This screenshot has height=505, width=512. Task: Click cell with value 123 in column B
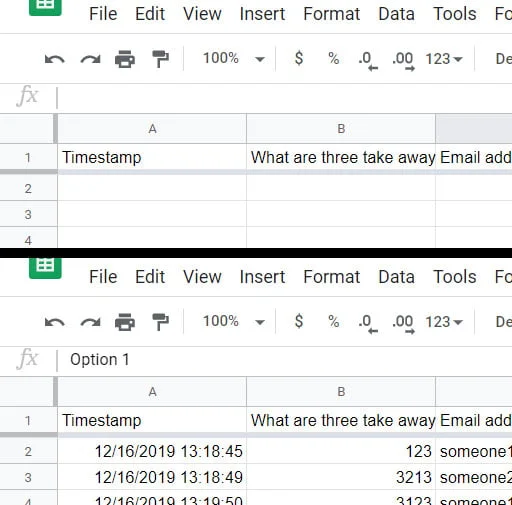pyautogui.click(x=341, y=451)
